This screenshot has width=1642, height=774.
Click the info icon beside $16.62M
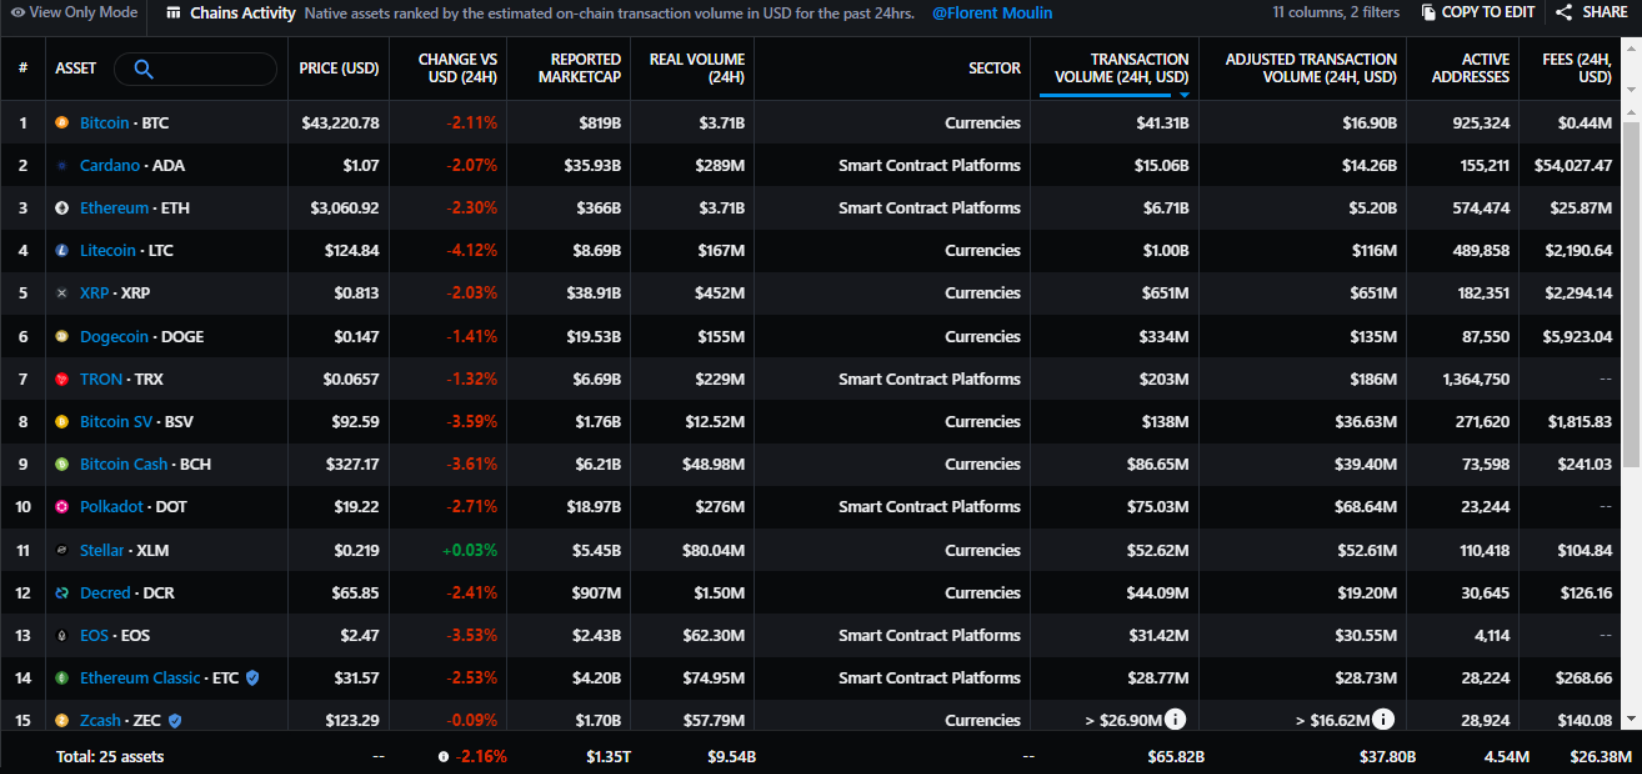tap(1384, 719)
